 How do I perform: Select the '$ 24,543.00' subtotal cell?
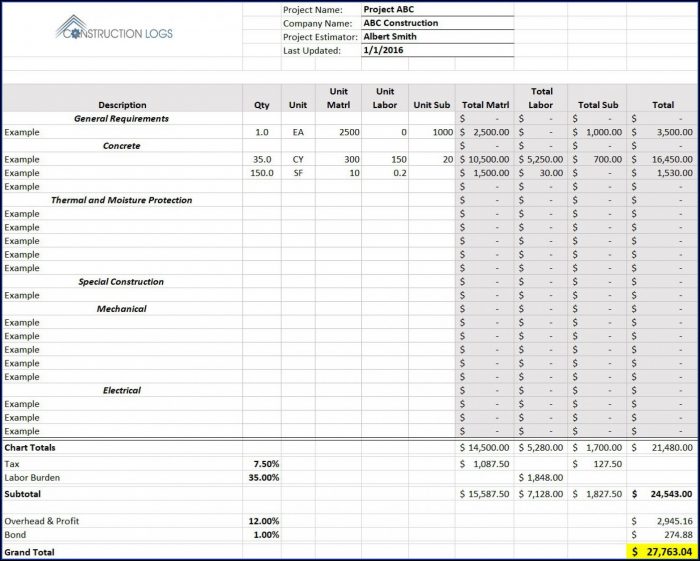click(x=662, y=494)
